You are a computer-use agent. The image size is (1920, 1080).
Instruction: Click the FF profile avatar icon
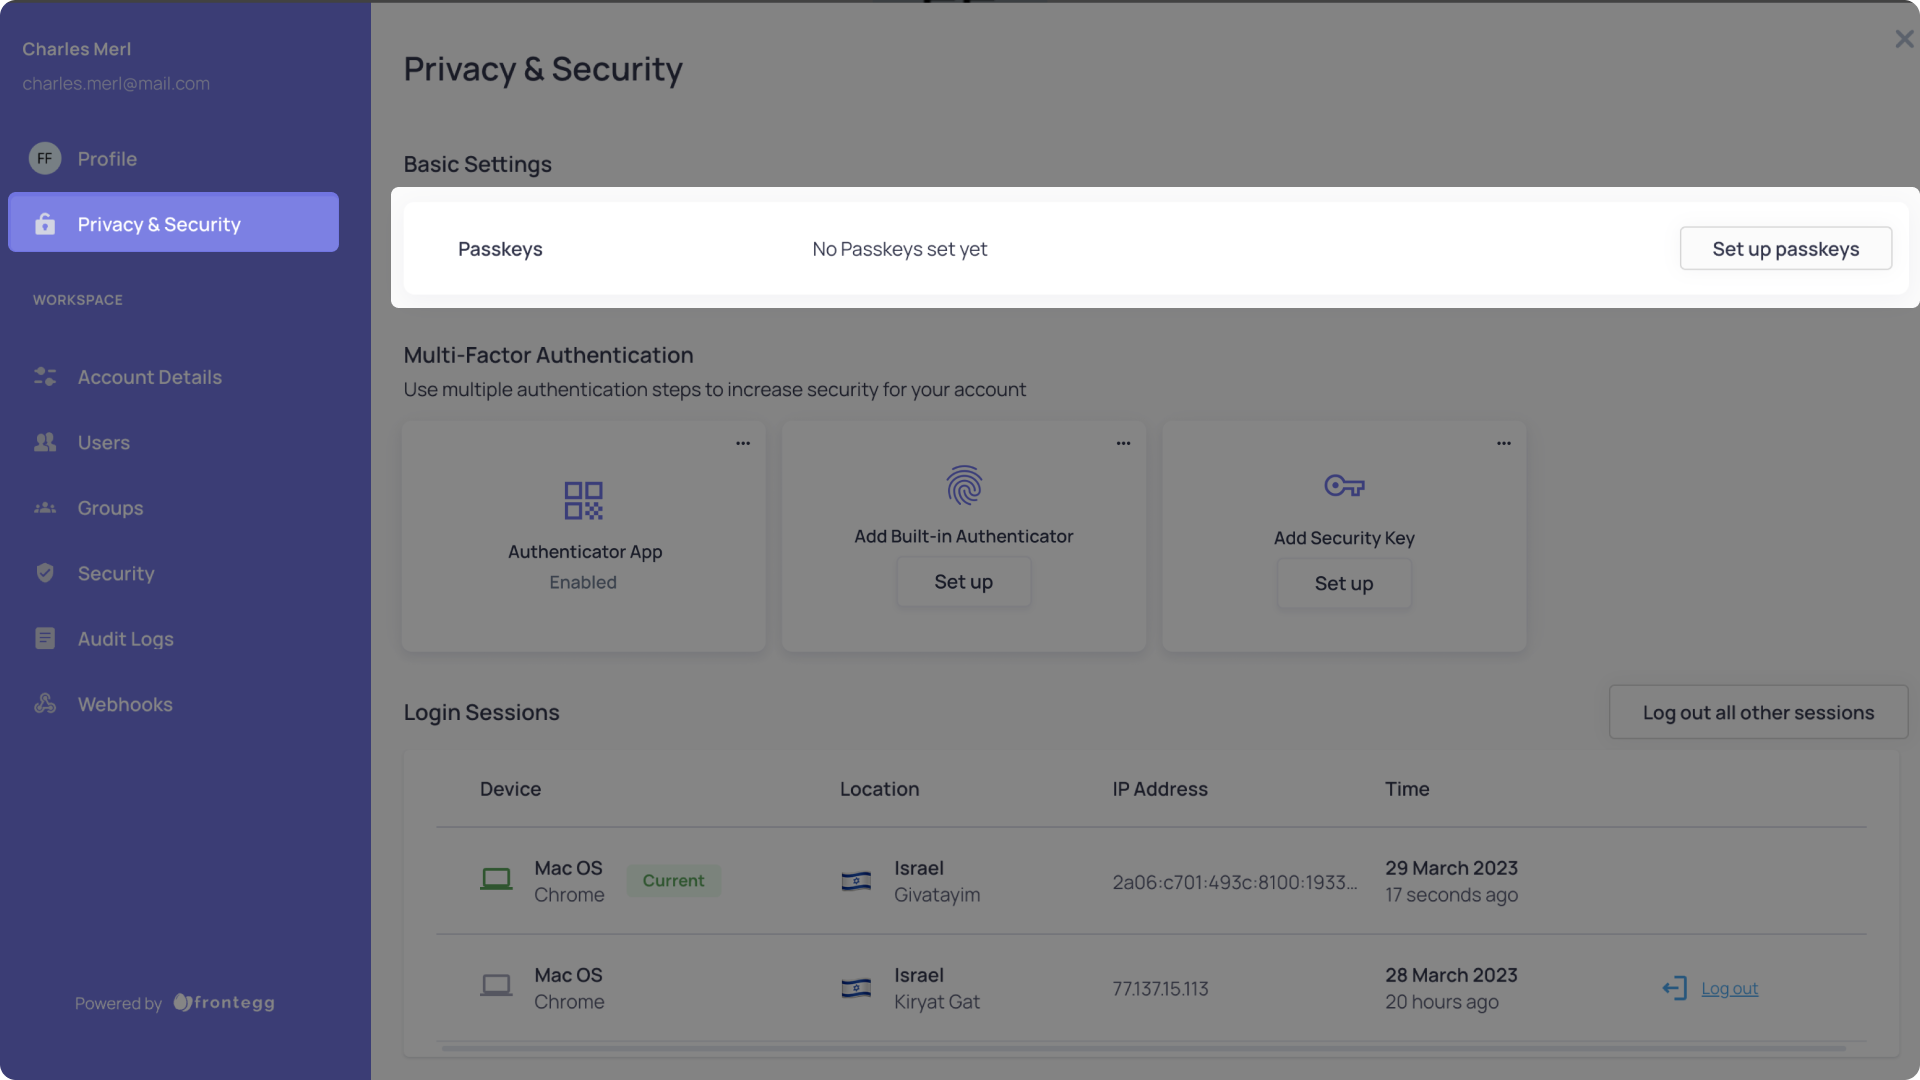(x=45, y=158)
